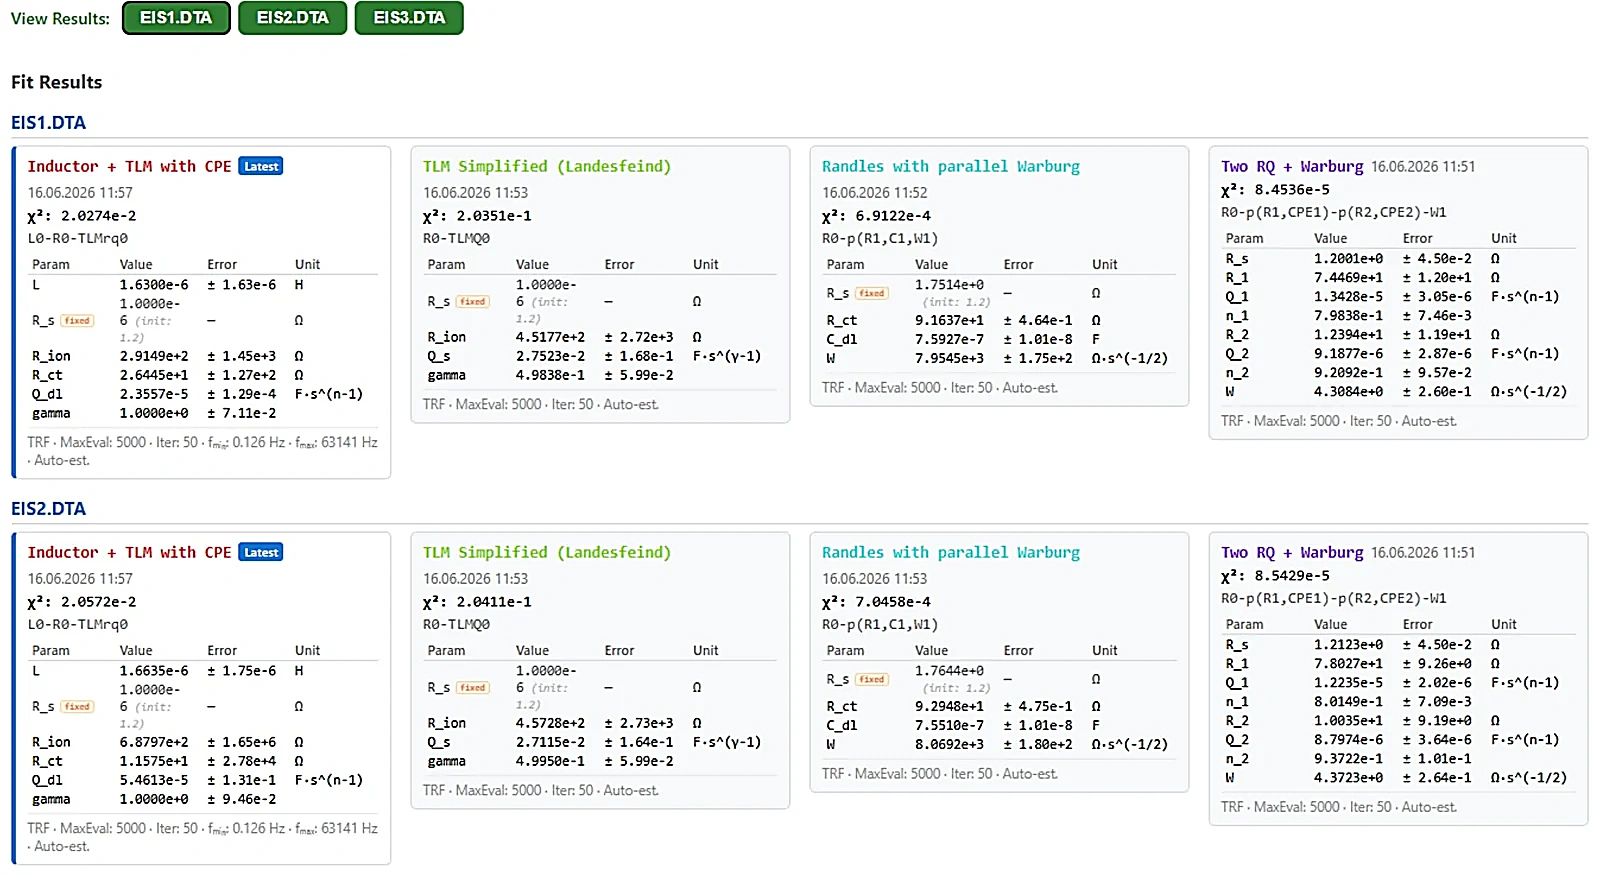Click the EIS2.DTA section heading
The width and height of the screenshot is (1600, 876).
click(x=48, y=509)
